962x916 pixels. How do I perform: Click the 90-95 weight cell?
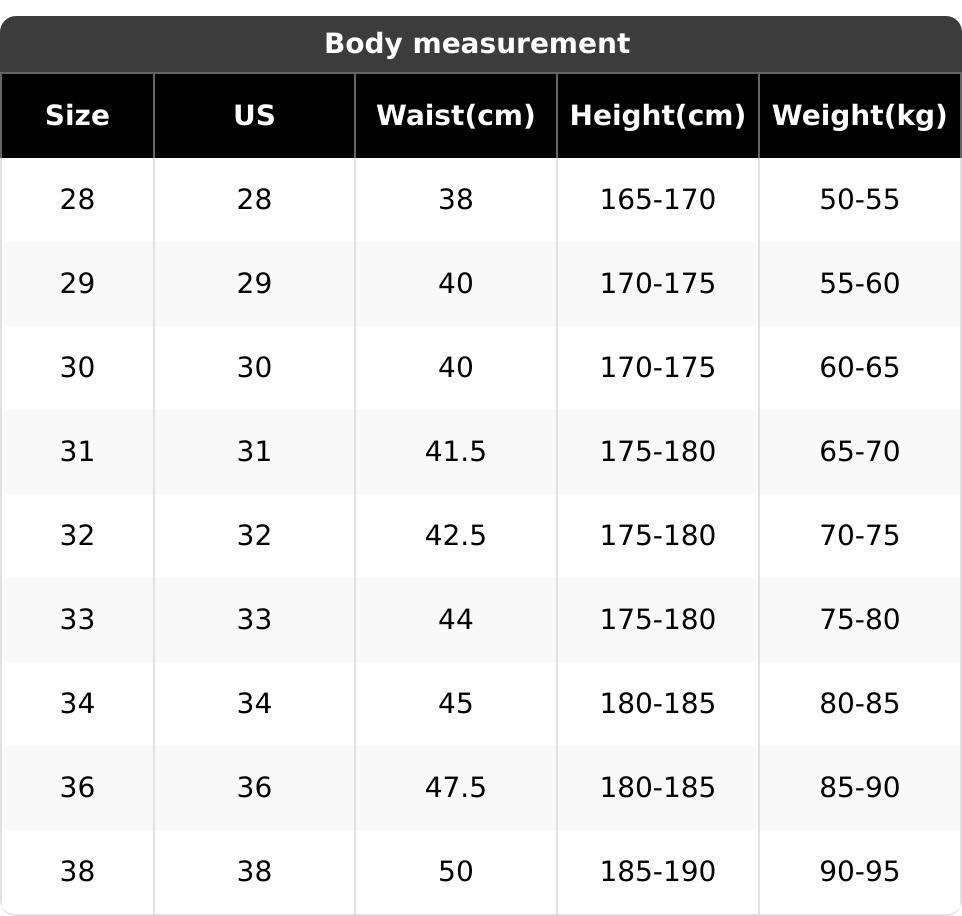[x=859, y=872]
